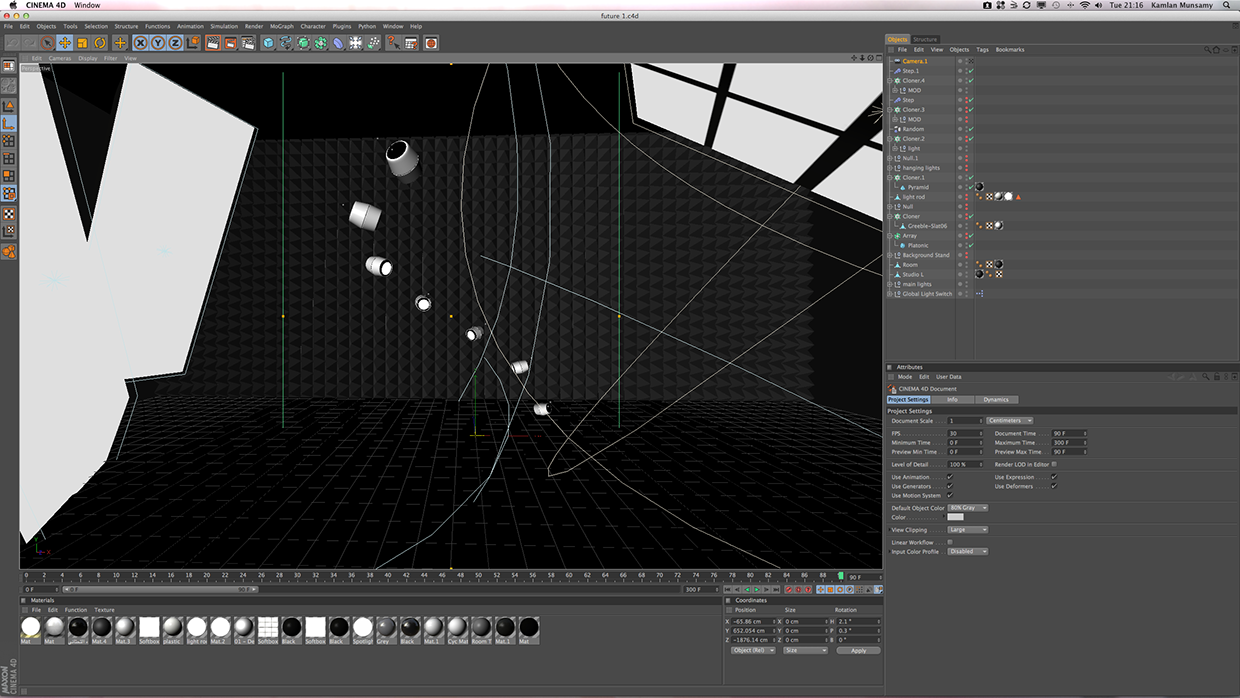Open Render Settings icon
Viewport: 1240px width, 698px height.
[x=248, y=43]
